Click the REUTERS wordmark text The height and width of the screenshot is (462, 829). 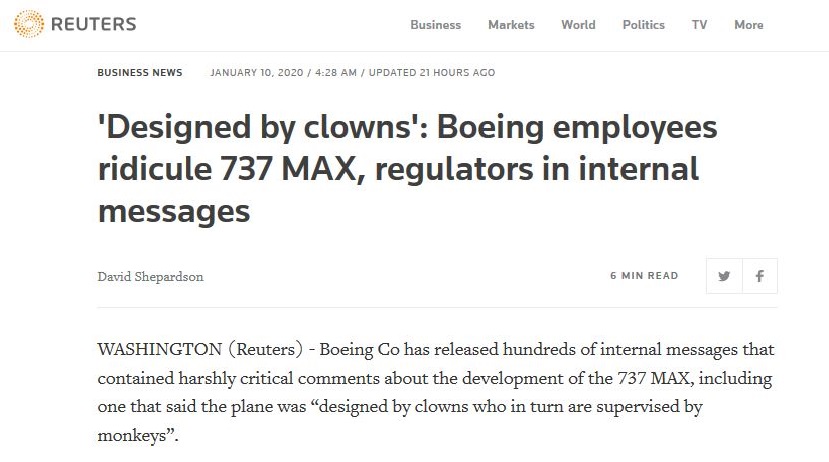(x=96, y=24)
